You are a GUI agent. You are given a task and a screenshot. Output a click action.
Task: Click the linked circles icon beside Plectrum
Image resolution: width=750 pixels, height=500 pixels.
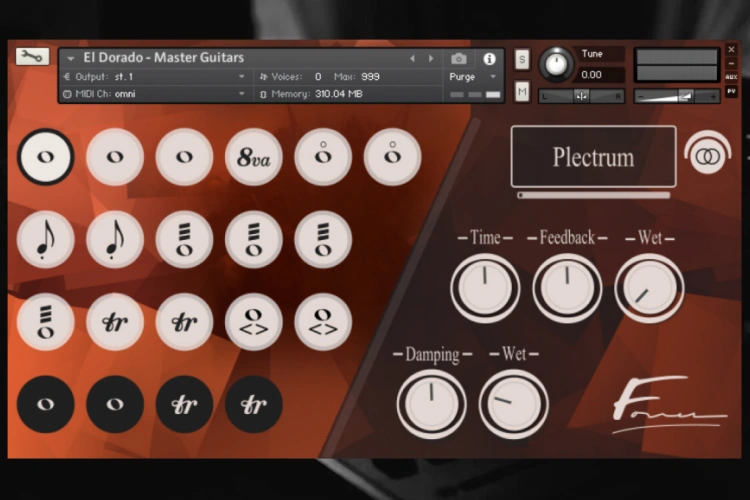click(708, 156)
